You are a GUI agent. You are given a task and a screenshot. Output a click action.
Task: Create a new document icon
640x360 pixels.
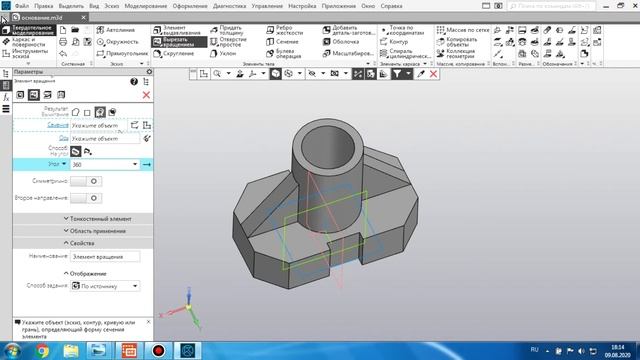[x=63, y=30]
